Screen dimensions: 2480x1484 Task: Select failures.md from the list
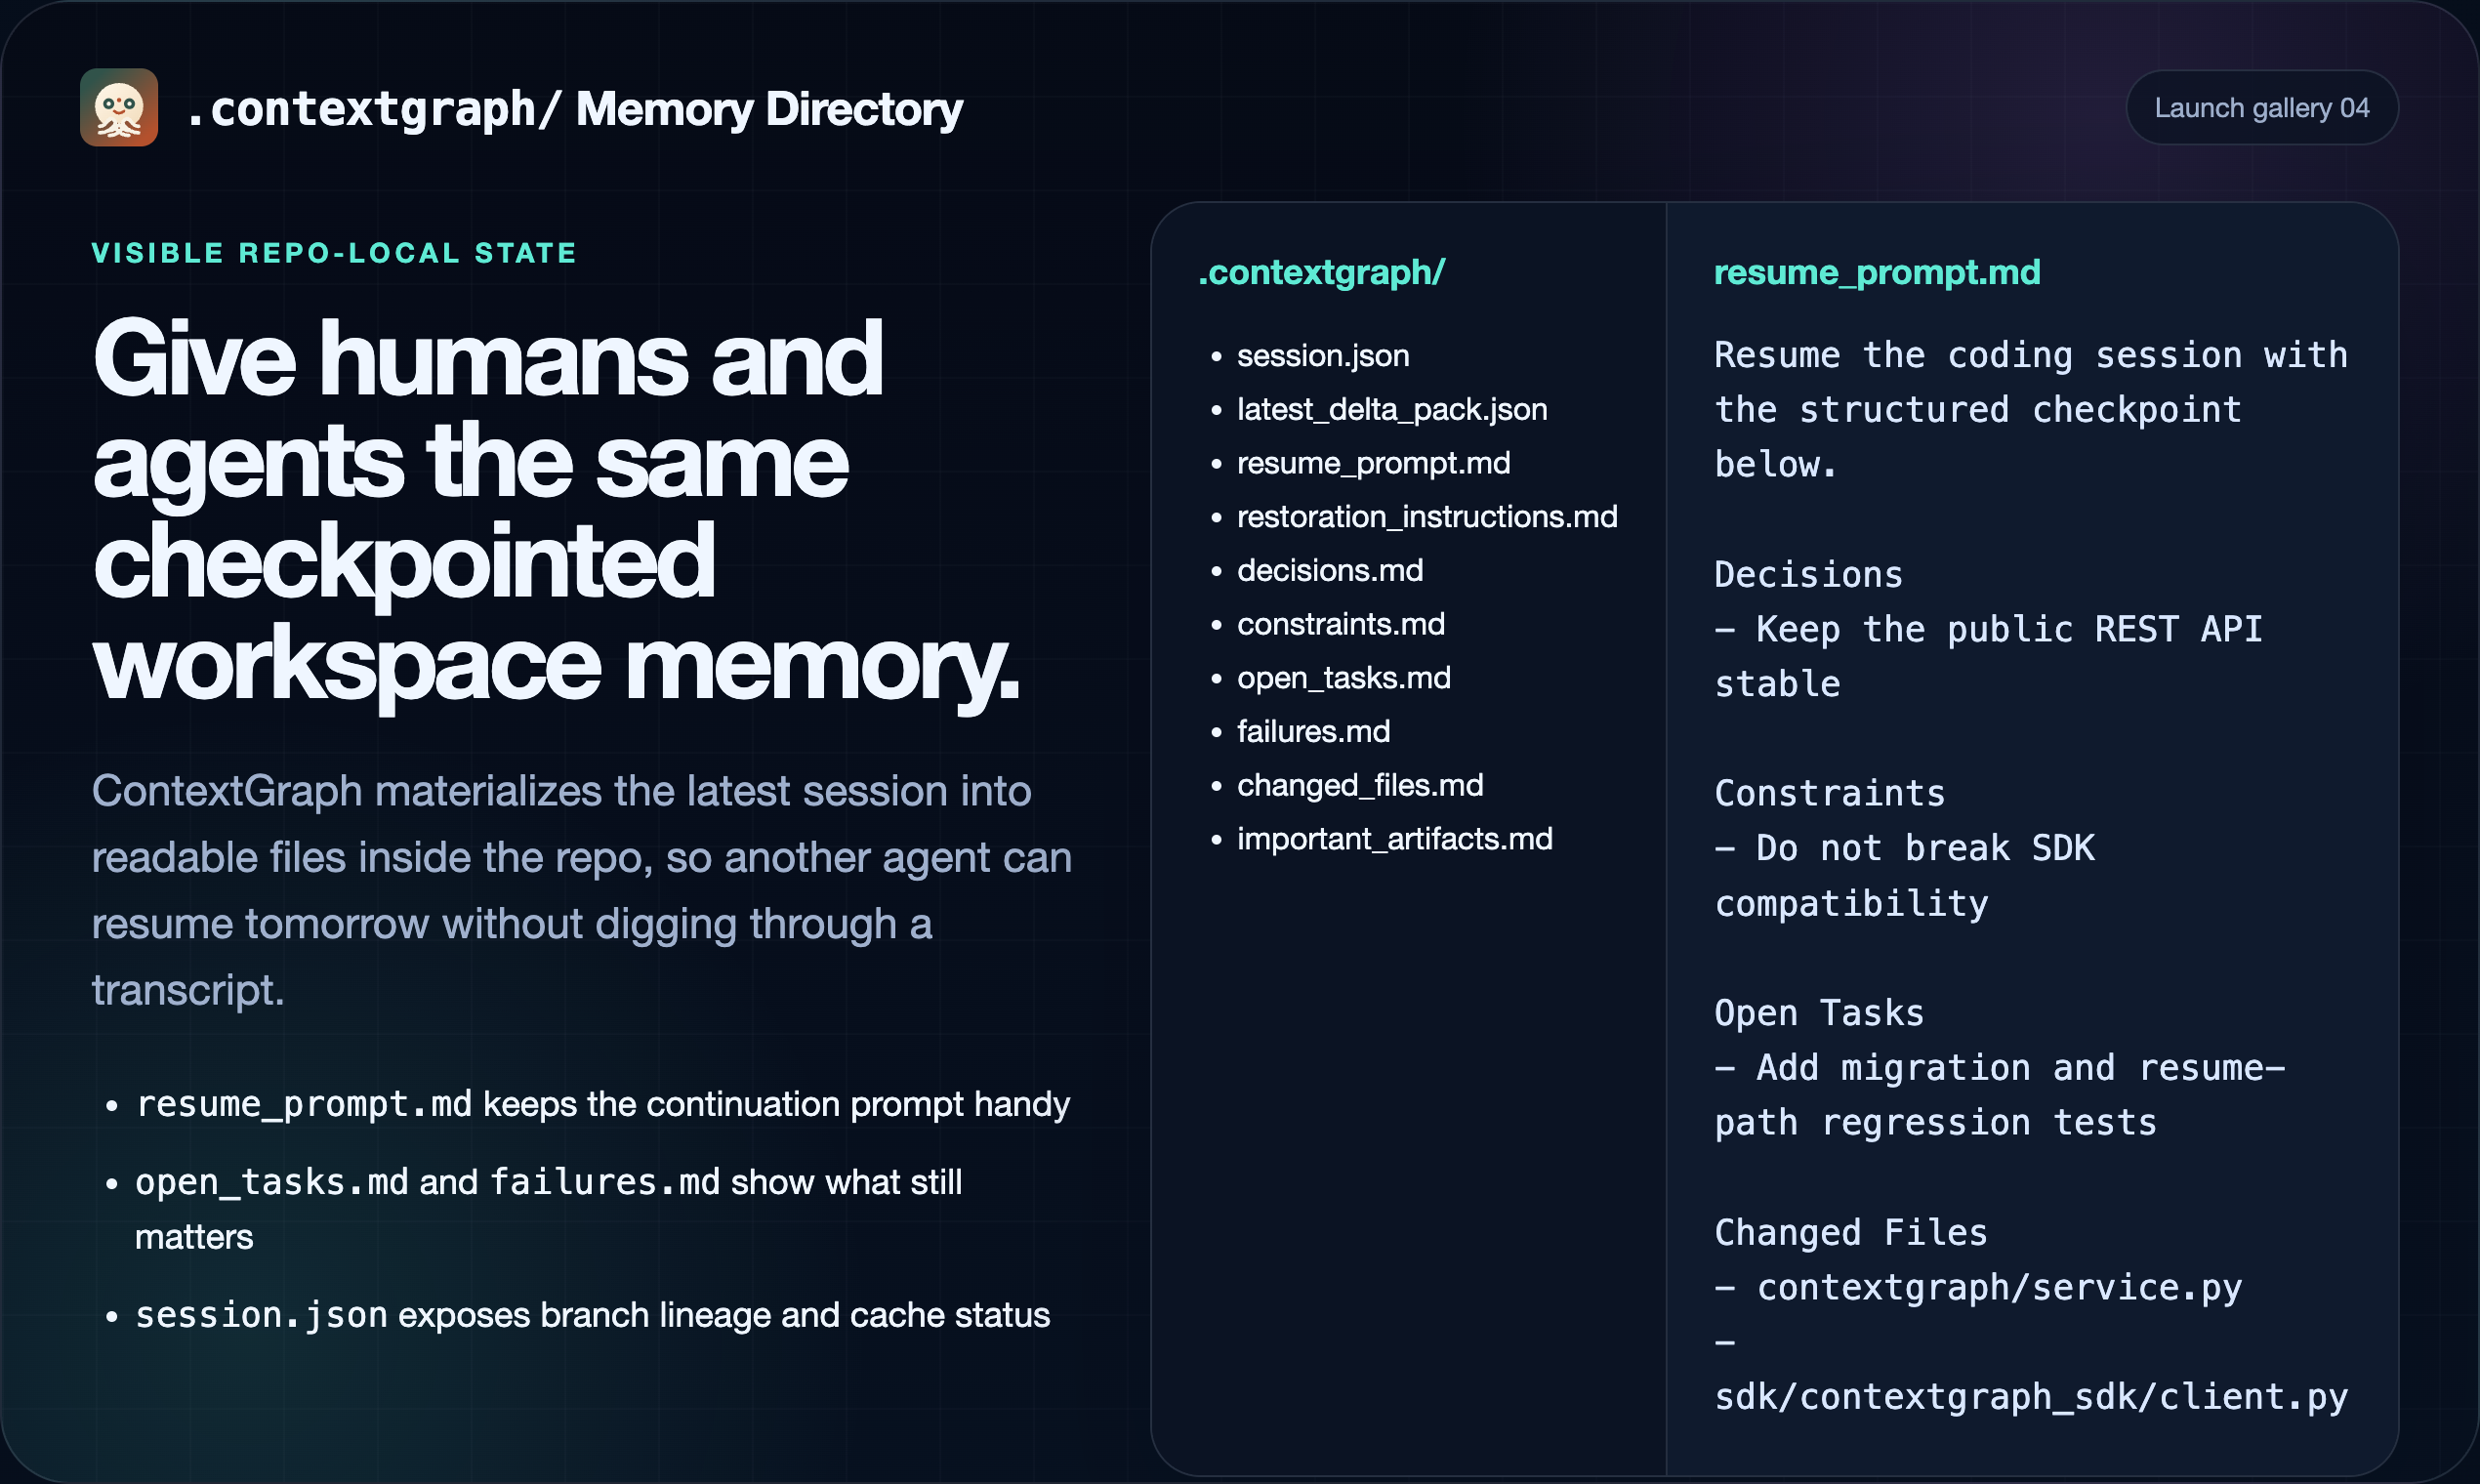(1313, 731)
